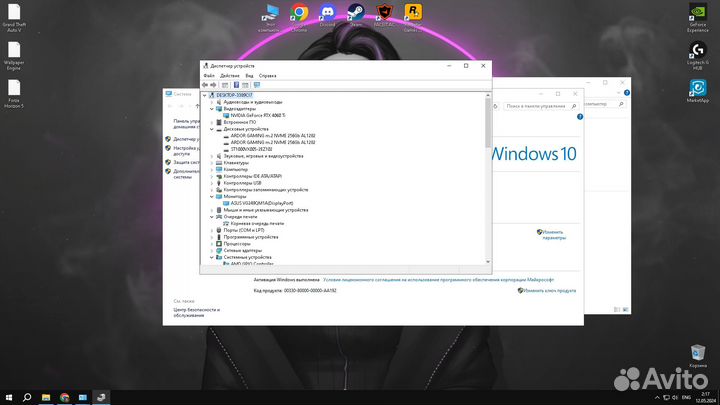This screenshot has width=720, height=405.
Task: Click the help icon in System window
Action: click(x=580, y=117)
